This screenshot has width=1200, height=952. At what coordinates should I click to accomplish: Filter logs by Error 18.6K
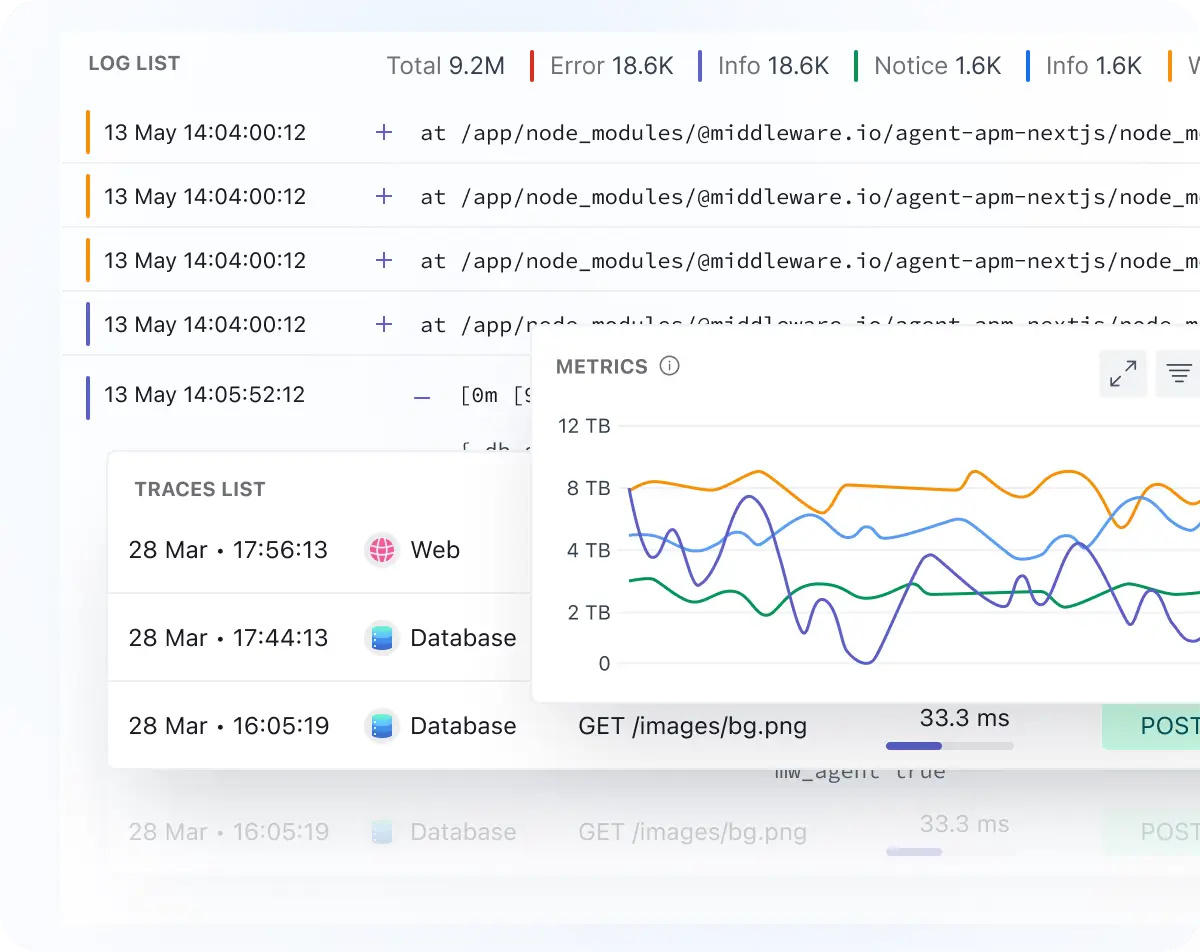[x=611, y=66]
